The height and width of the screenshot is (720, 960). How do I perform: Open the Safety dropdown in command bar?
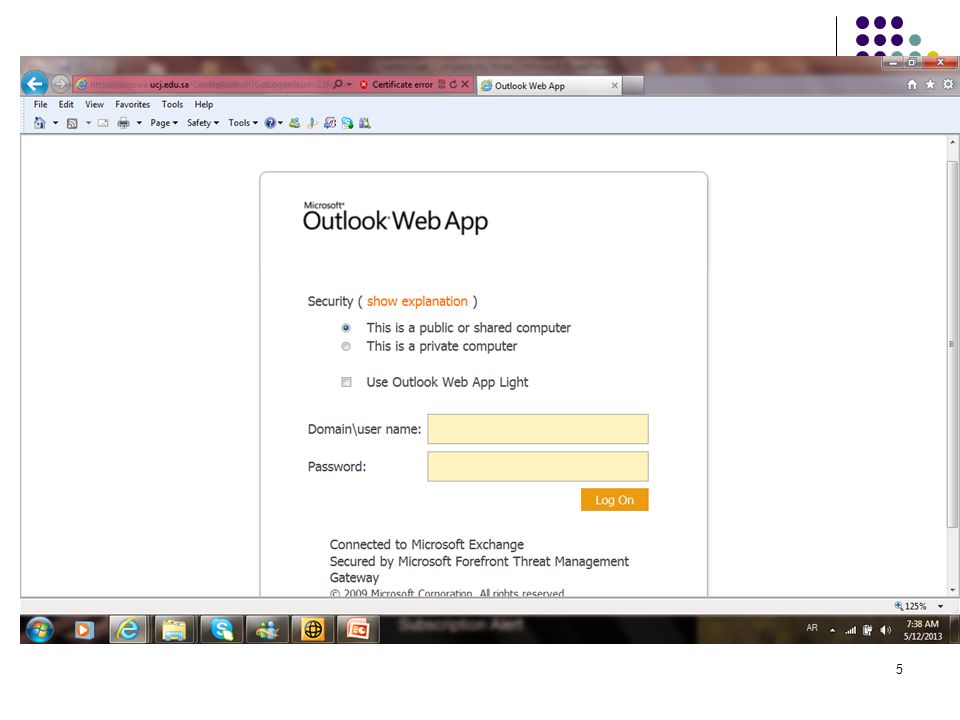[203, 123]
